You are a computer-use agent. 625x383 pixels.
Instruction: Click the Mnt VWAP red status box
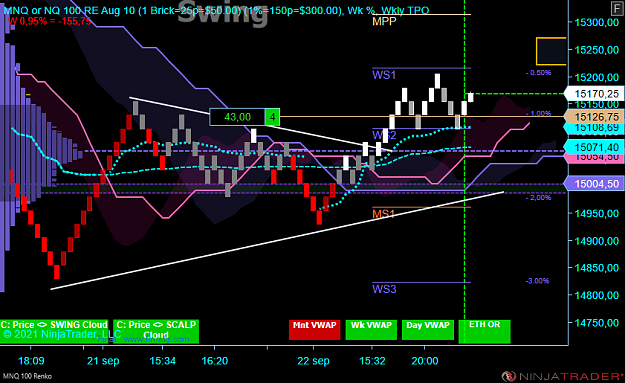314,330
